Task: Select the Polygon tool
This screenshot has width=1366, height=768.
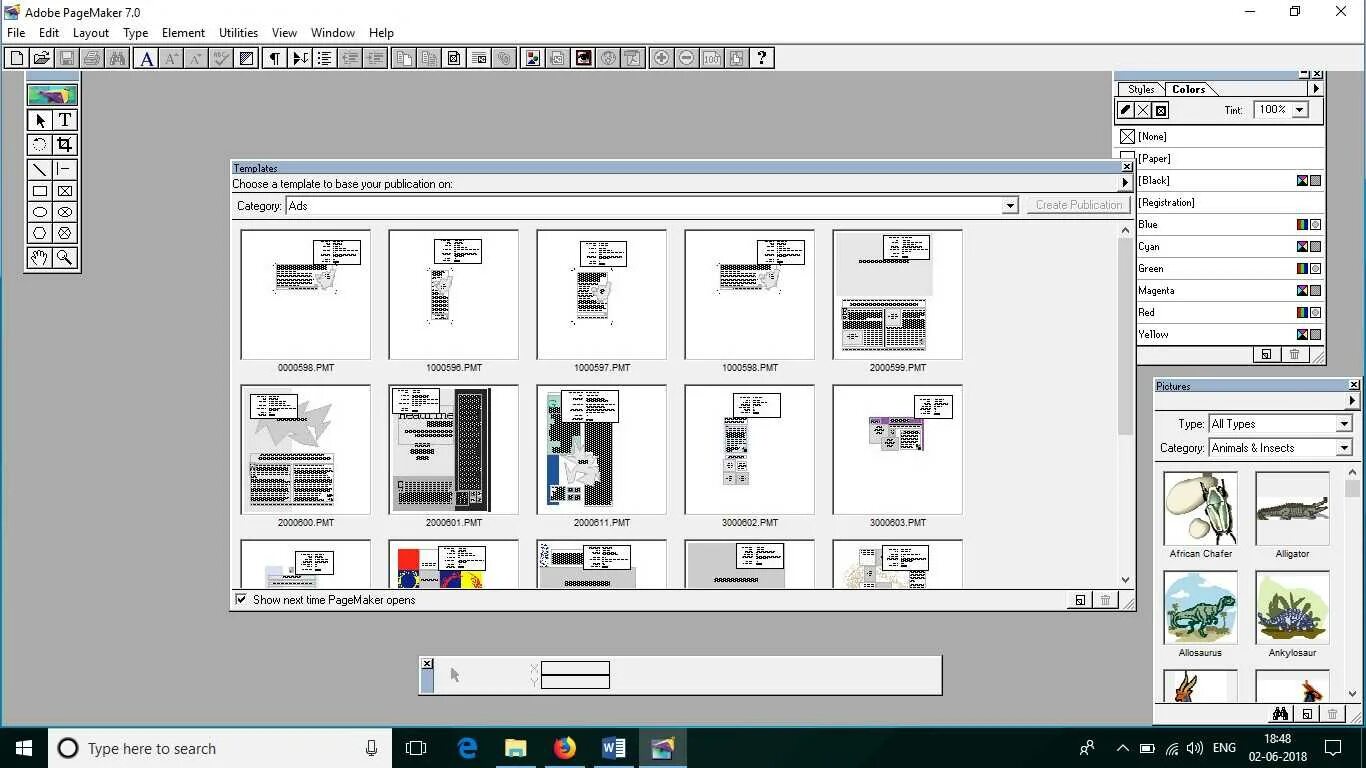Action: 38,232
